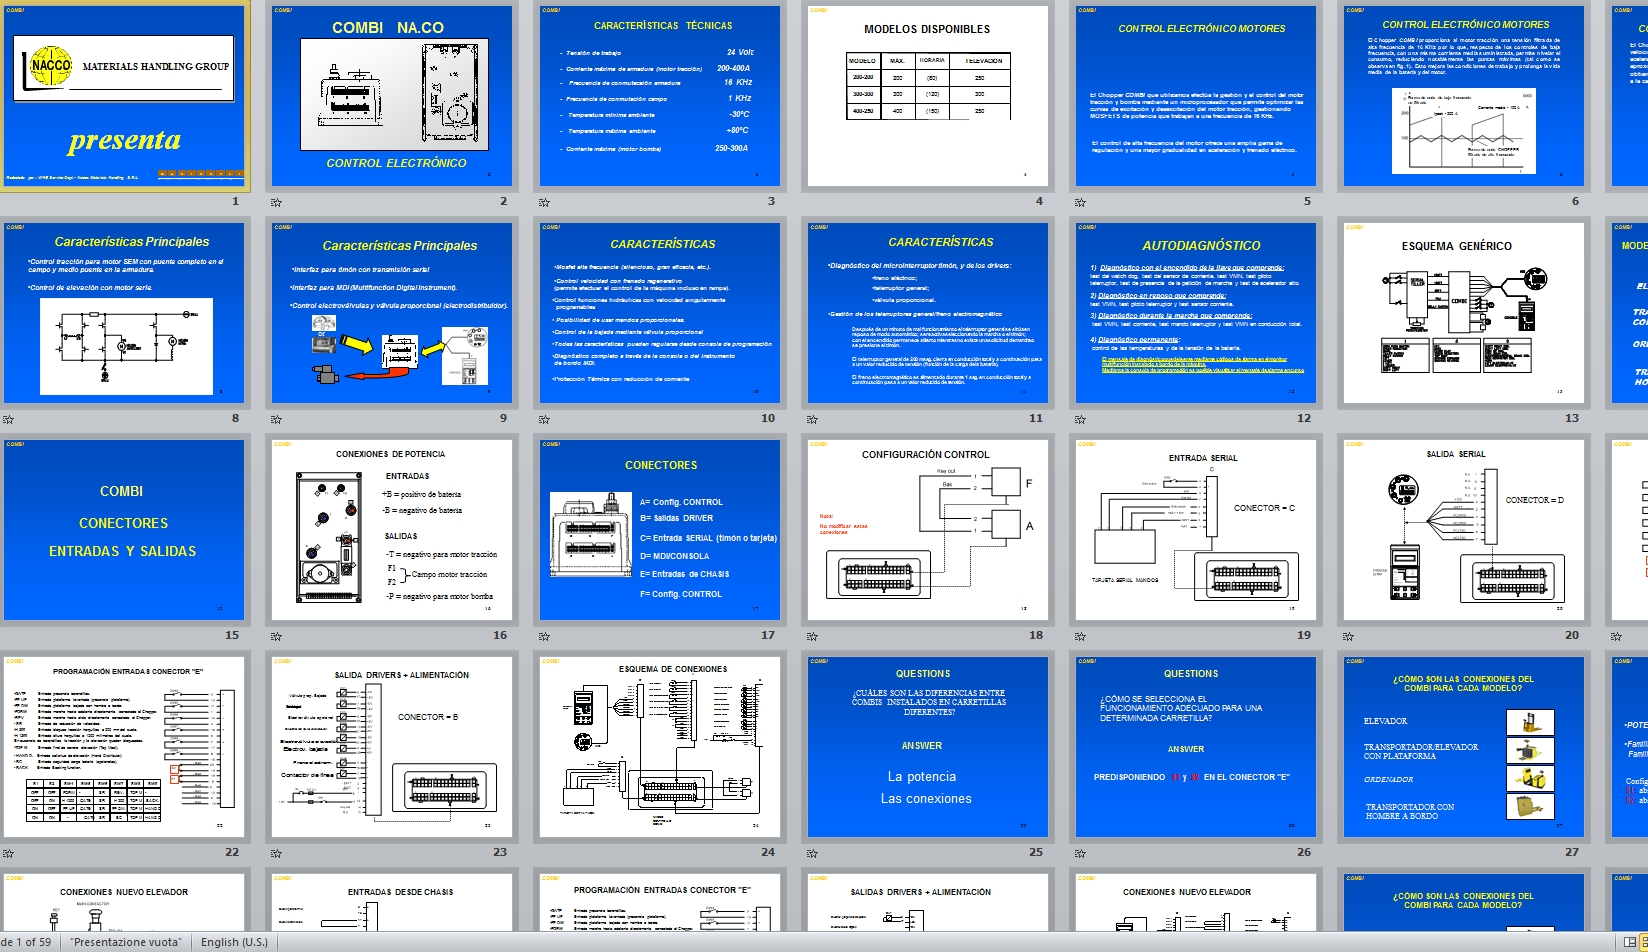Preview the transition star for slide 10
This screenshot has height=952, width=1648.
tap(544, 419)
